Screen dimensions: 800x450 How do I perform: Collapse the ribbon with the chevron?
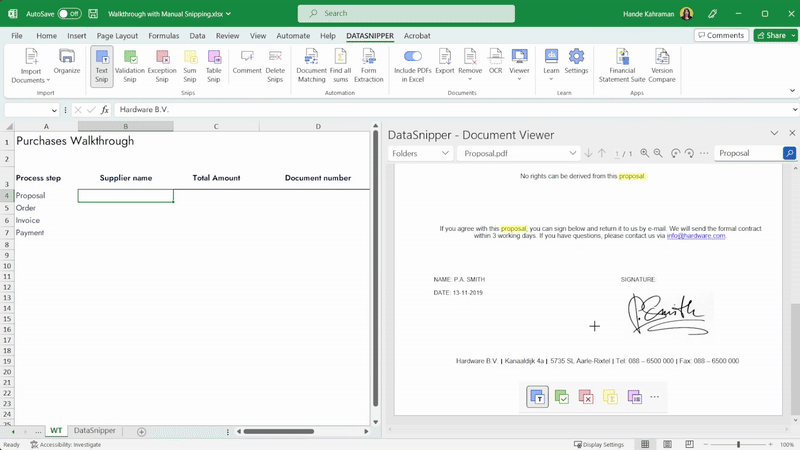(x=792, y=90)
